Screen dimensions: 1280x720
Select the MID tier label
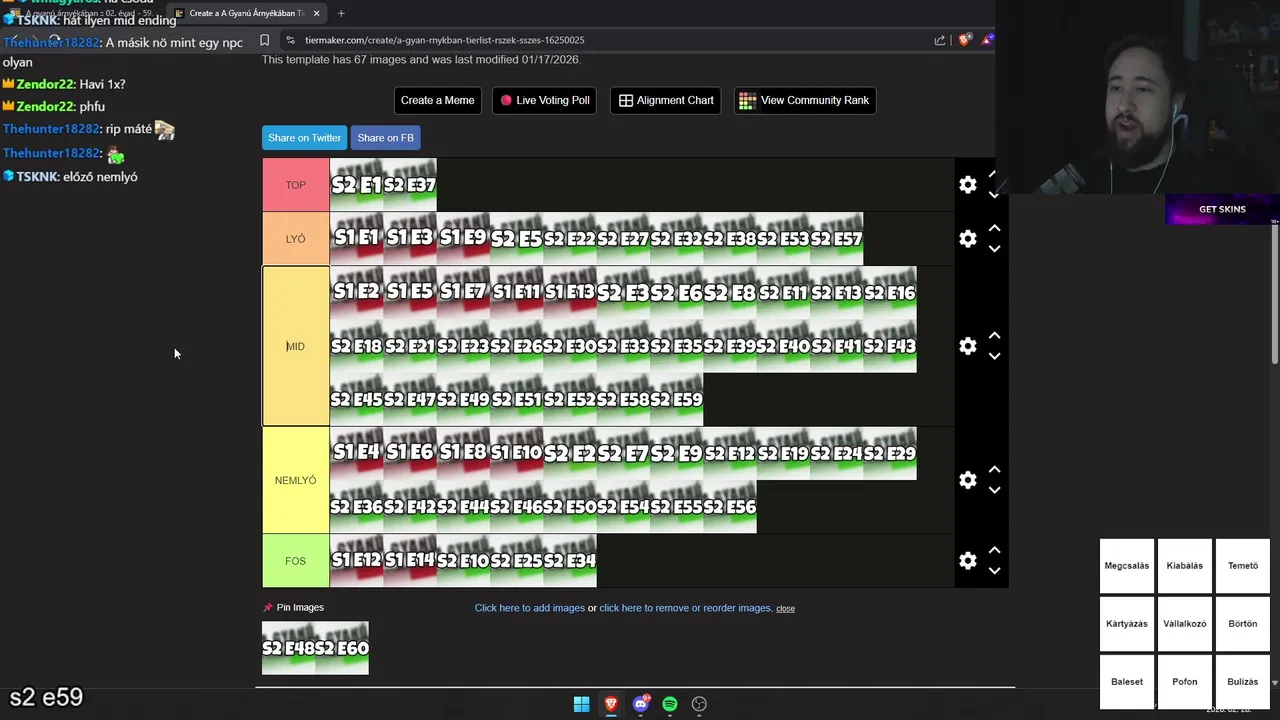coord(296,346)
